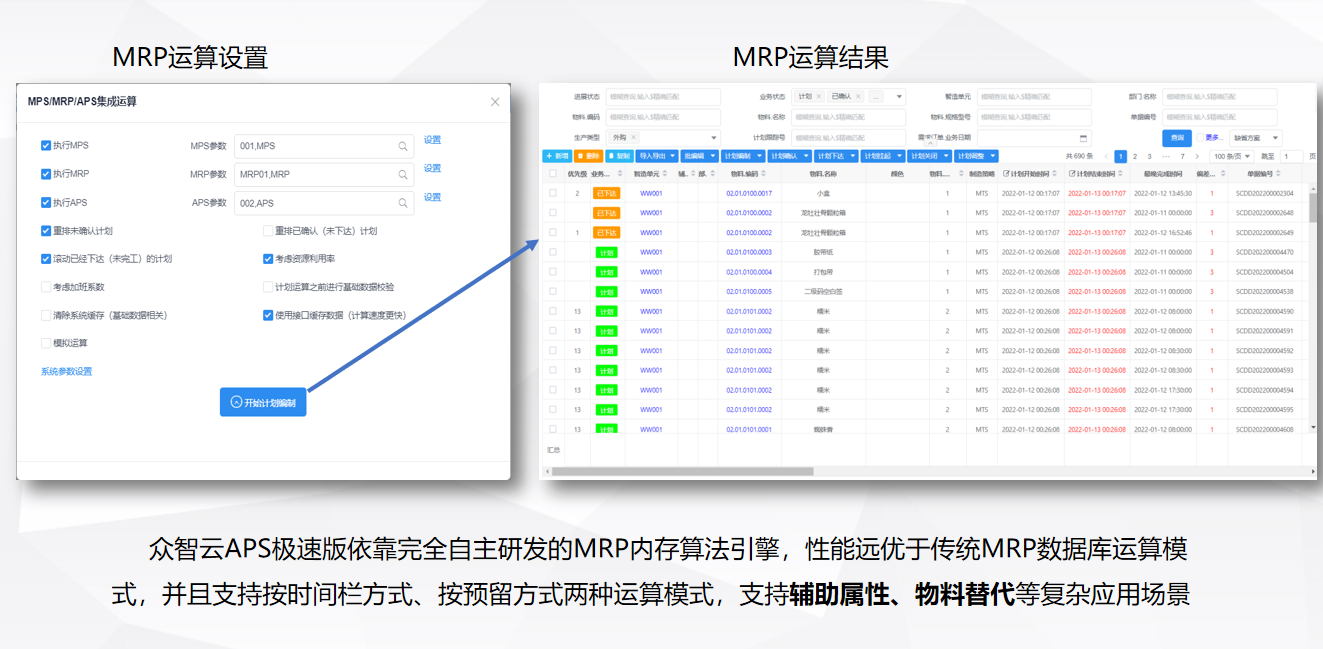This screenshot has height=649, width=1323.
Task: Focus the MRP参数 input field
Action: pos(323,174)
